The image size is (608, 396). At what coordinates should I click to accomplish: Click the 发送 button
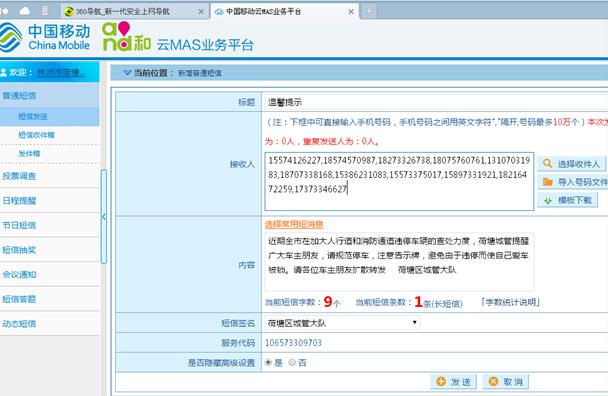click(x=454, y=382)
